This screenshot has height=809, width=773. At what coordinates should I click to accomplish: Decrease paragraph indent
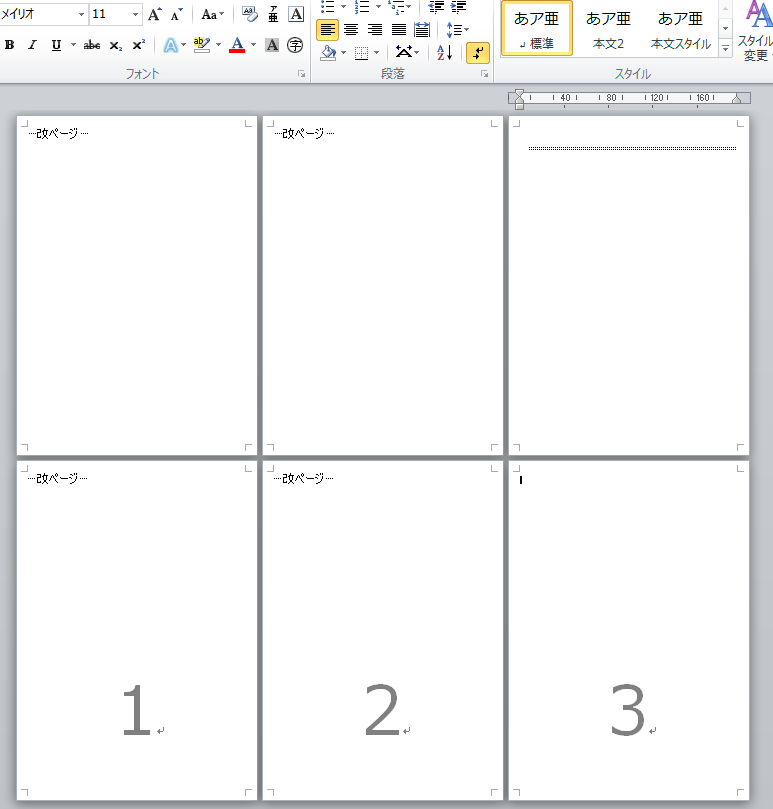pyautogui.click(x=437, y=7)
